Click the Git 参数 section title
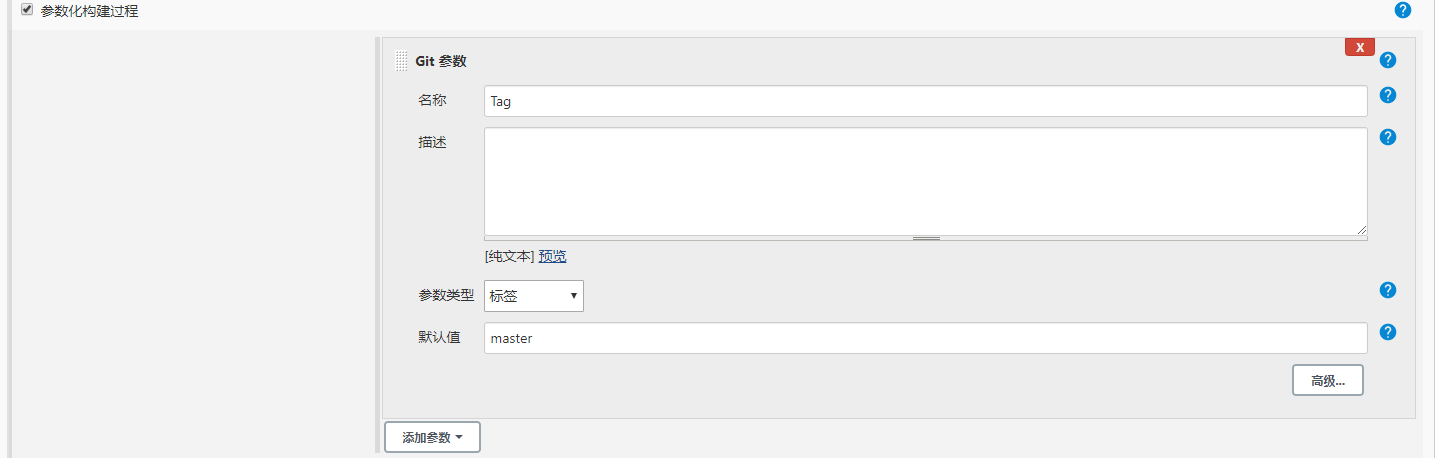Viewport: 1435px width, 458px height. [441, 61]
